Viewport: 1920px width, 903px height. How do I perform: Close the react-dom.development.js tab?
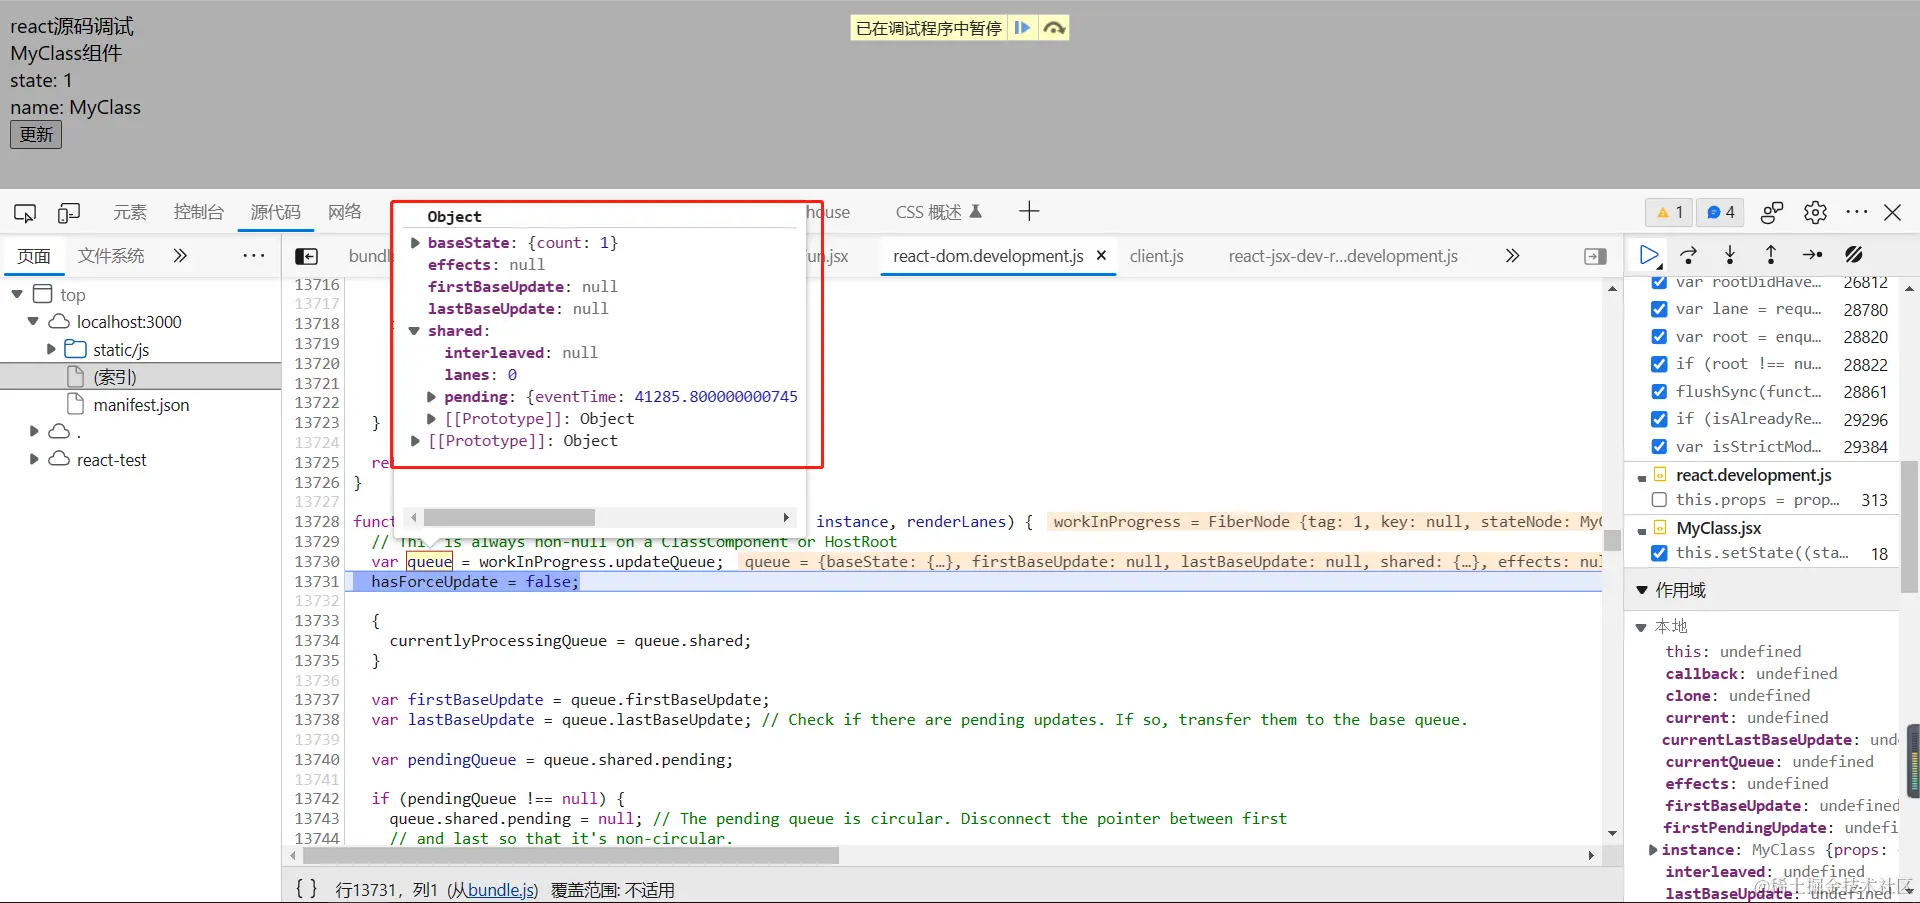[1101, 255]
